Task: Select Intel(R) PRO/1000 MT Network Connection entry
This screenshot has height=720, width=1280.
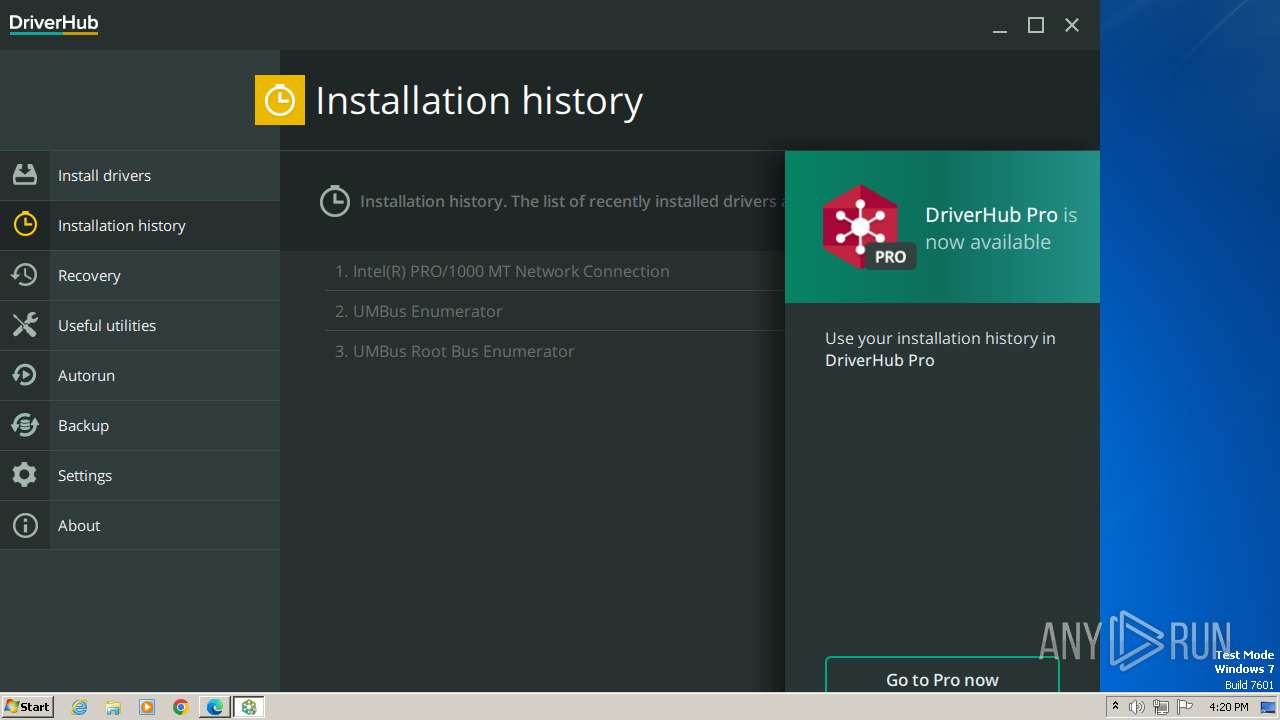Action: pos(555,271)
